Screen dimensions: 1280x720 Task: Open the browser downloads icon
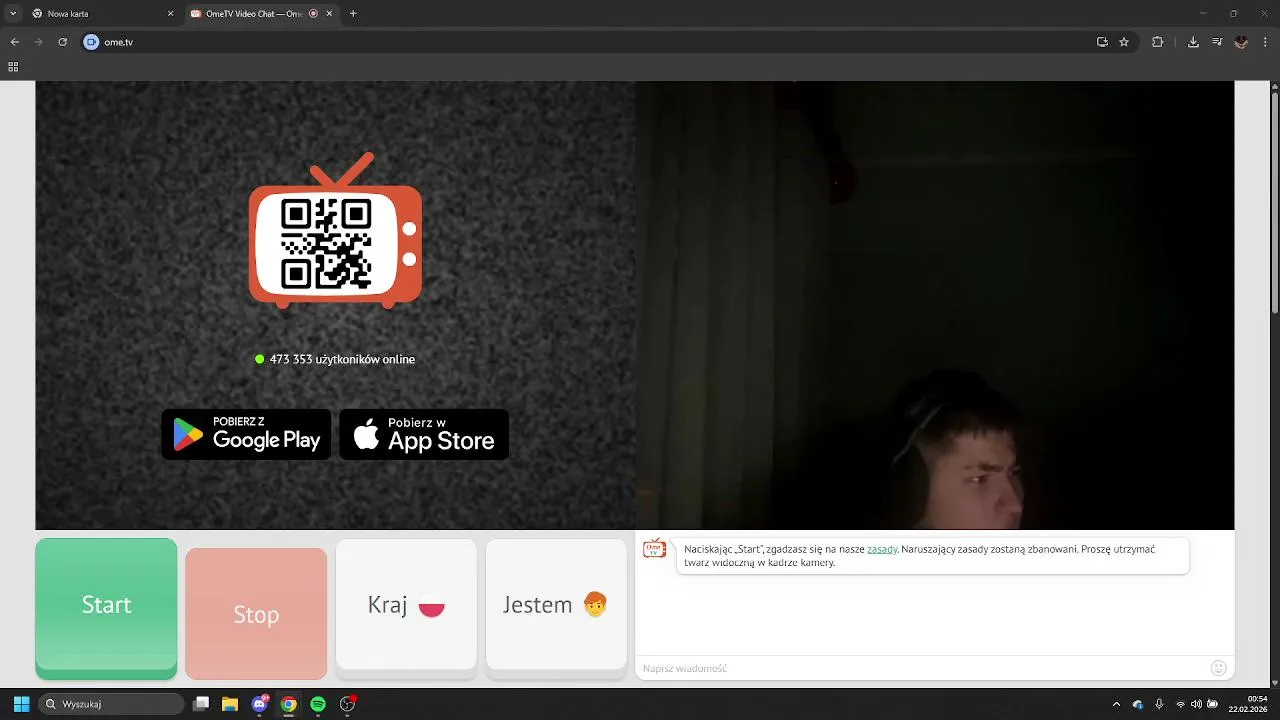(1193, 42)
